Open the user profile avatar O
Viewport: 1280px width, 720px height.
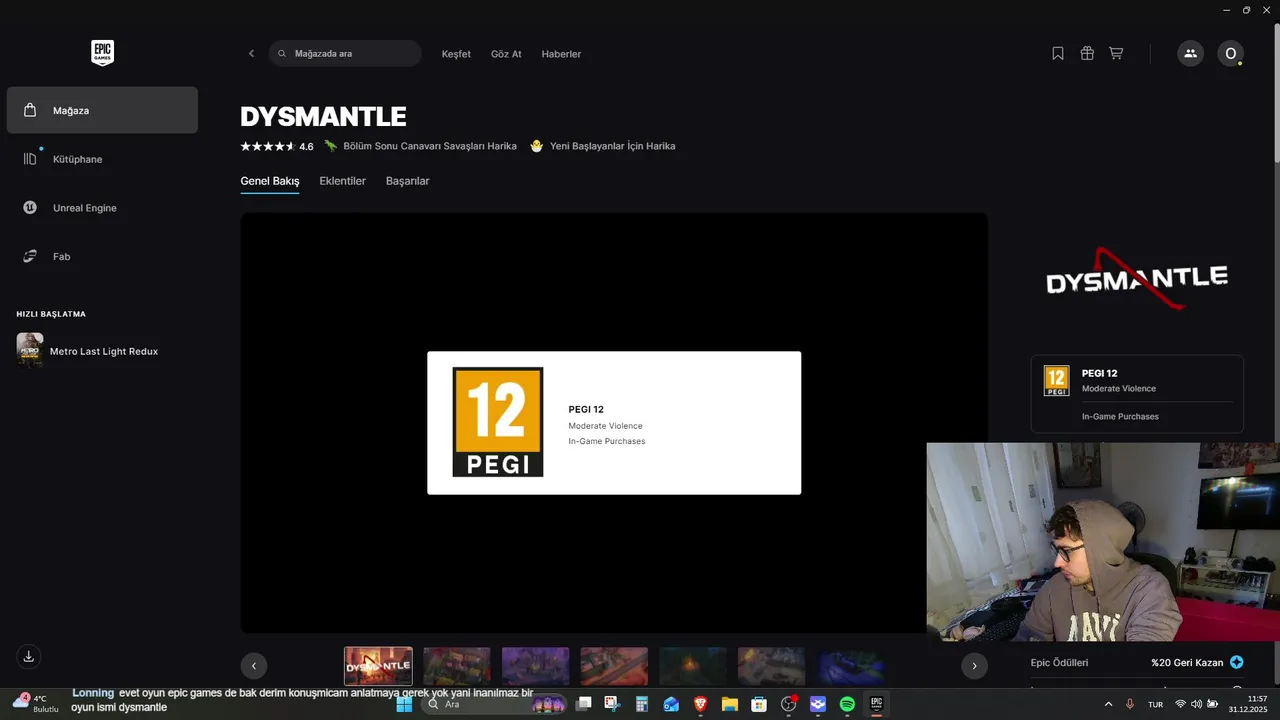[x=1230, y=54]
